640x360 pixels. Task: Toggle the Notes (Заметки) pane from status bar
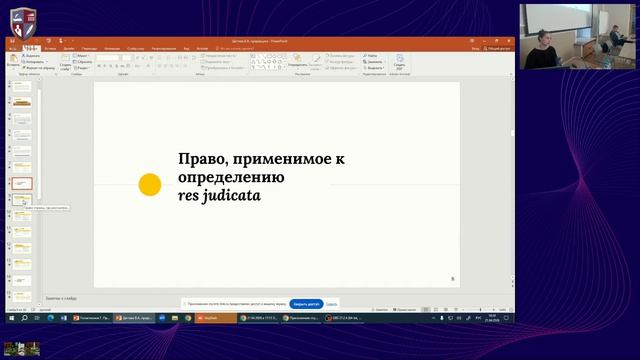click(380, 310)
